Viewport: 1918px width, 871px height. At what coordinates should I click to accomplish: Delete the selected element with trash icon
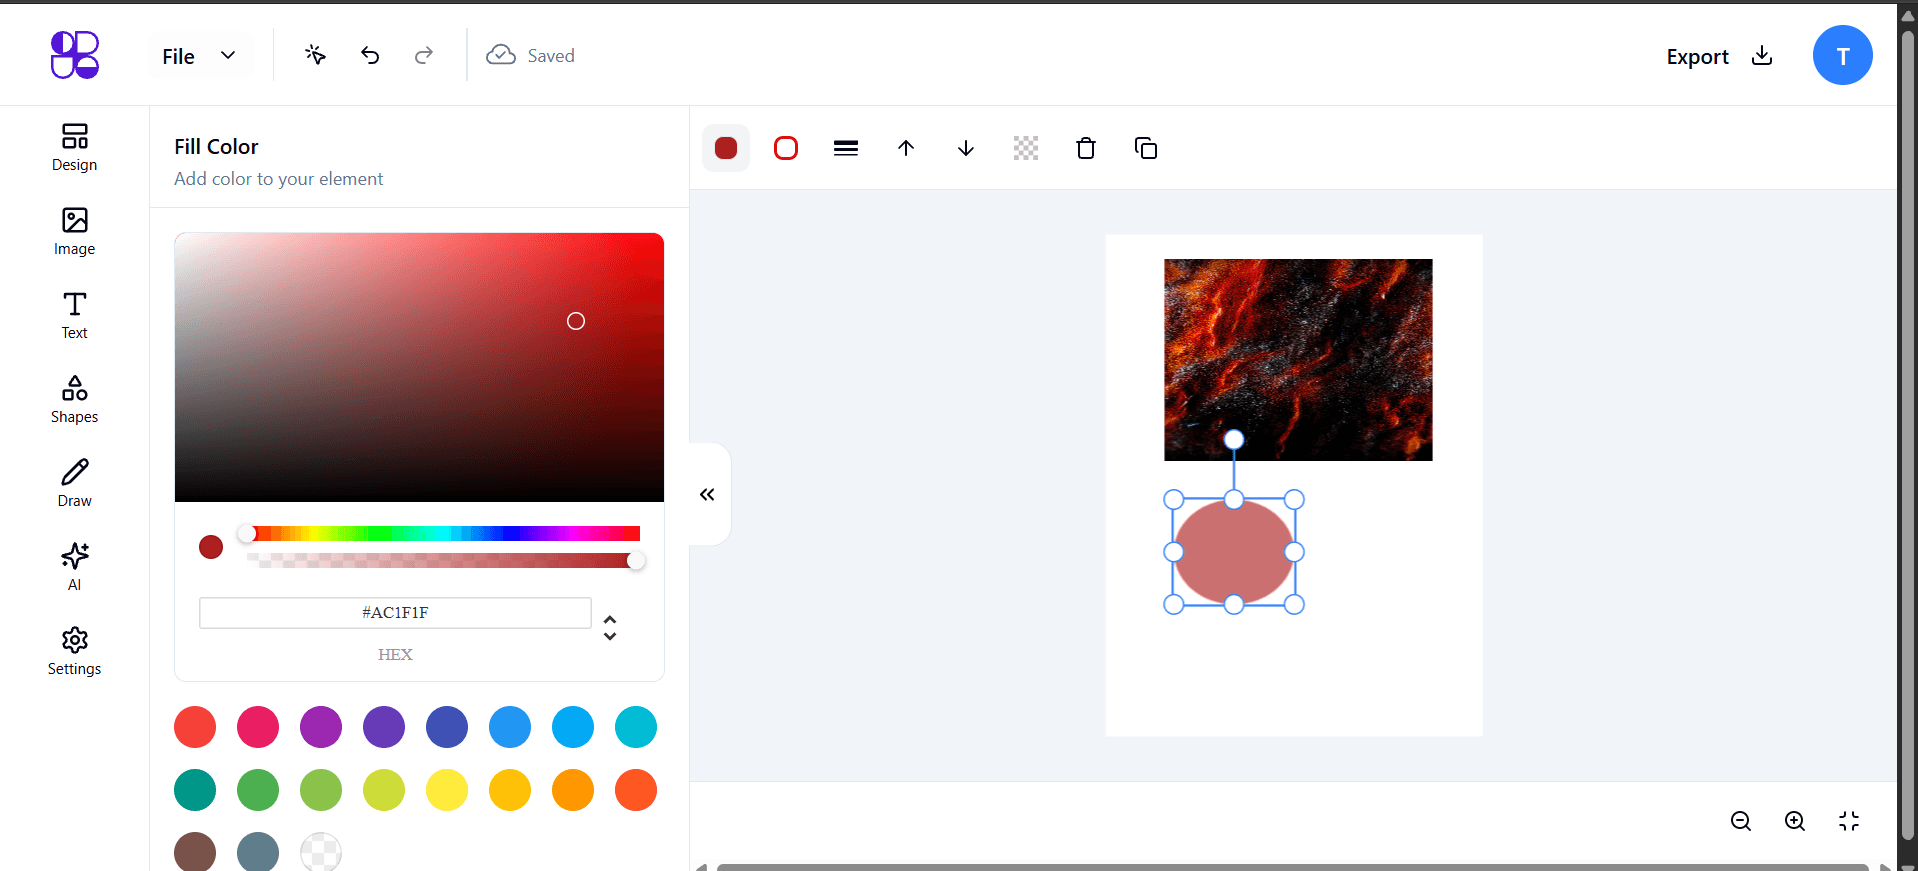1086,148
